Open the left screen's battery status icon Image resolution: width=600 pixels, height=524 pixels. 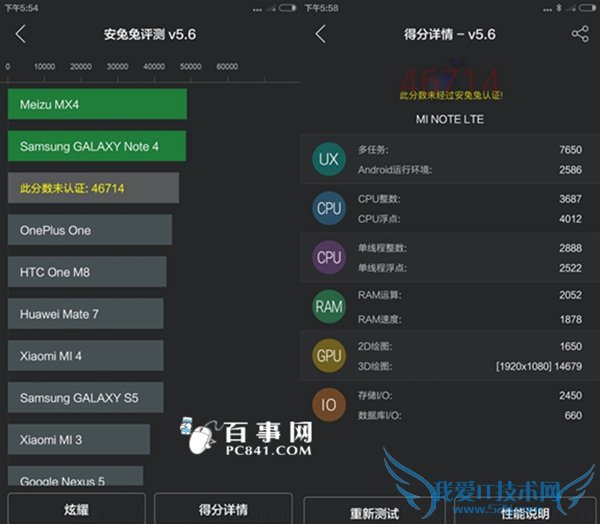(287, 8)
